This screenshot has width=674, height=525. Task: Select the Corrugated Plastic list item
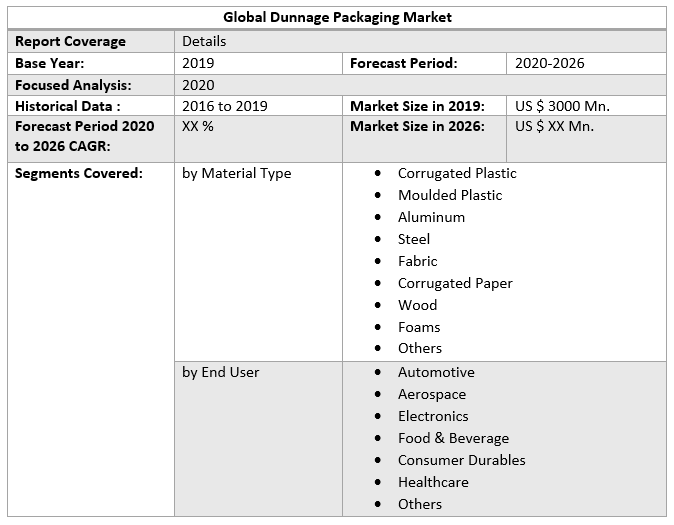(456, 173)
